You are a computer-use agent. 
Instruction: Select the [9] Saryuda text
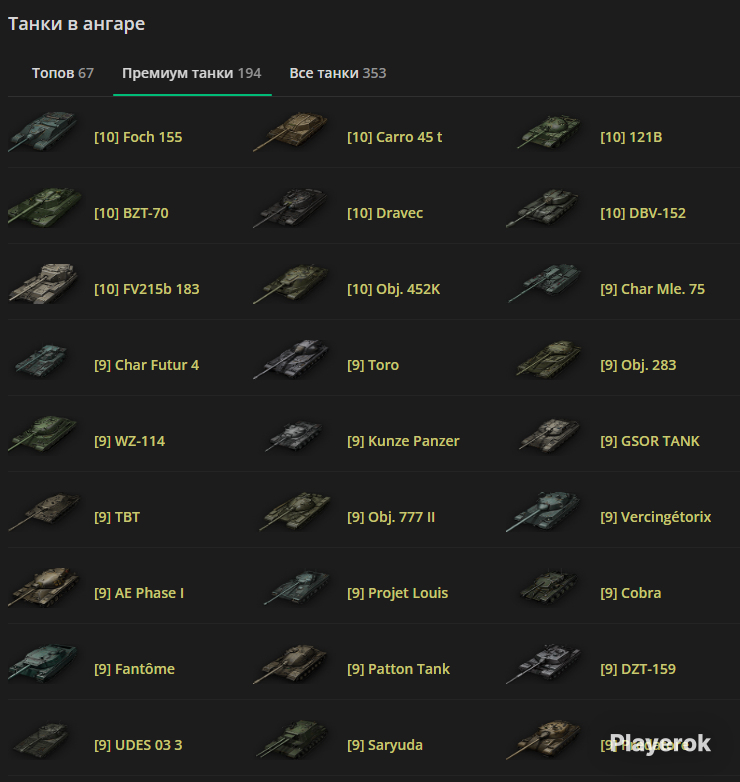[385, 745]
